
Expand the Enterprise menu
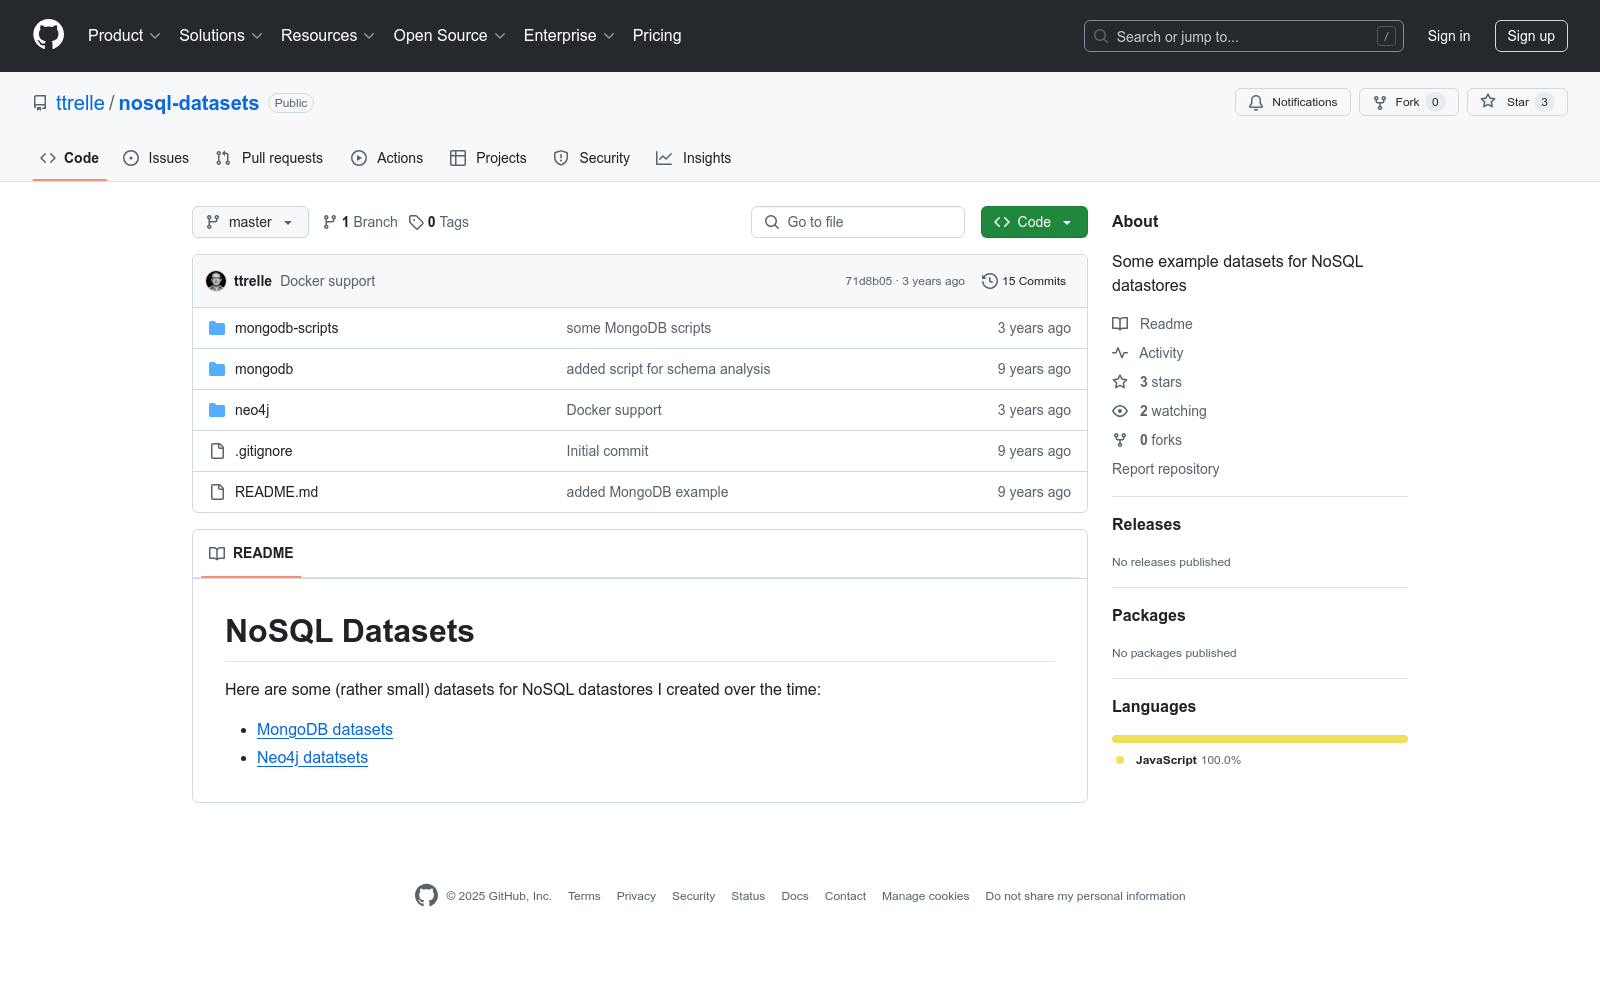(569, 36)
